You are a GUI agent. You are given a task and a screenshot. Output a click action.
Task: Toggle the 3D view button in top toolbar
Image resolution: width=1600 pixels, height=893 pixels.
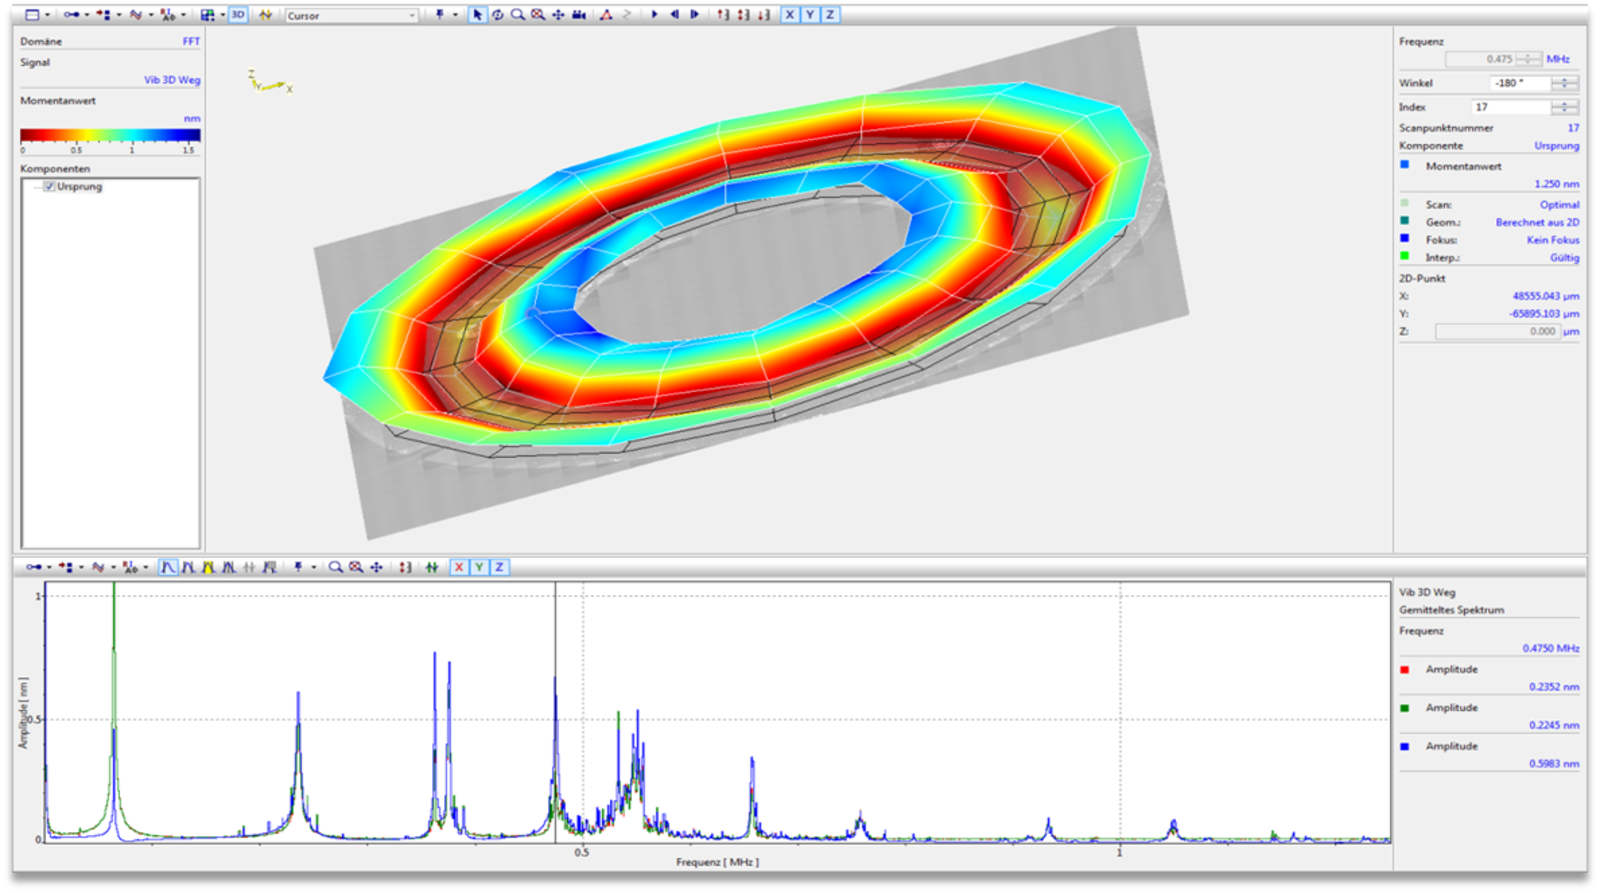coord(238,15)
